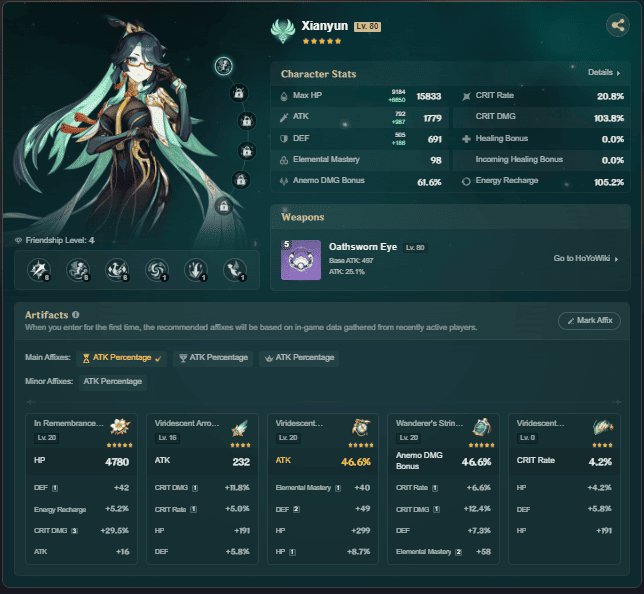Image resolution: width=644 pixels, height=594 pixels.
Task: Open the fifth passive talent icon
Action: [x=196, y=270]
